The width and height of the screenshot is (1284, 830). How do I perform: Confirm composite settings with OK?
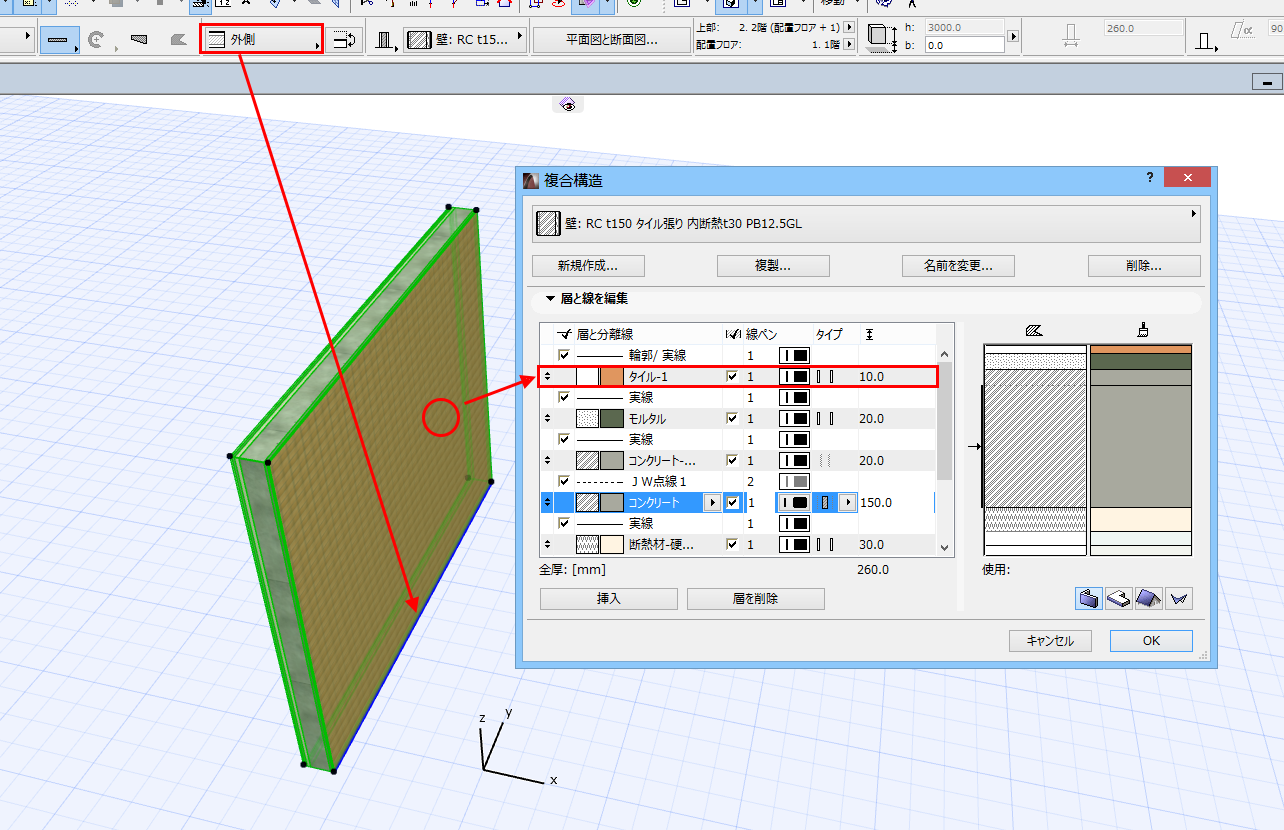1151,641
